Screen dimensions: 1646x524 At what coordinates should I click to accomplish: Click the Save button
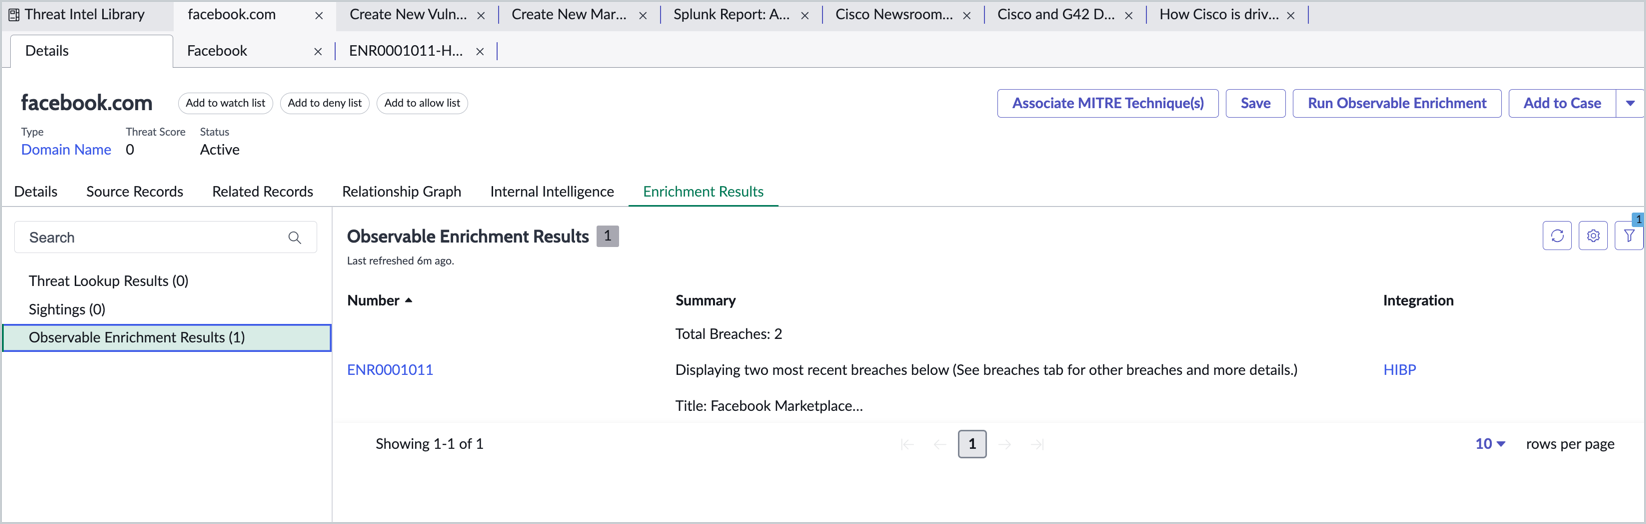1255,103
